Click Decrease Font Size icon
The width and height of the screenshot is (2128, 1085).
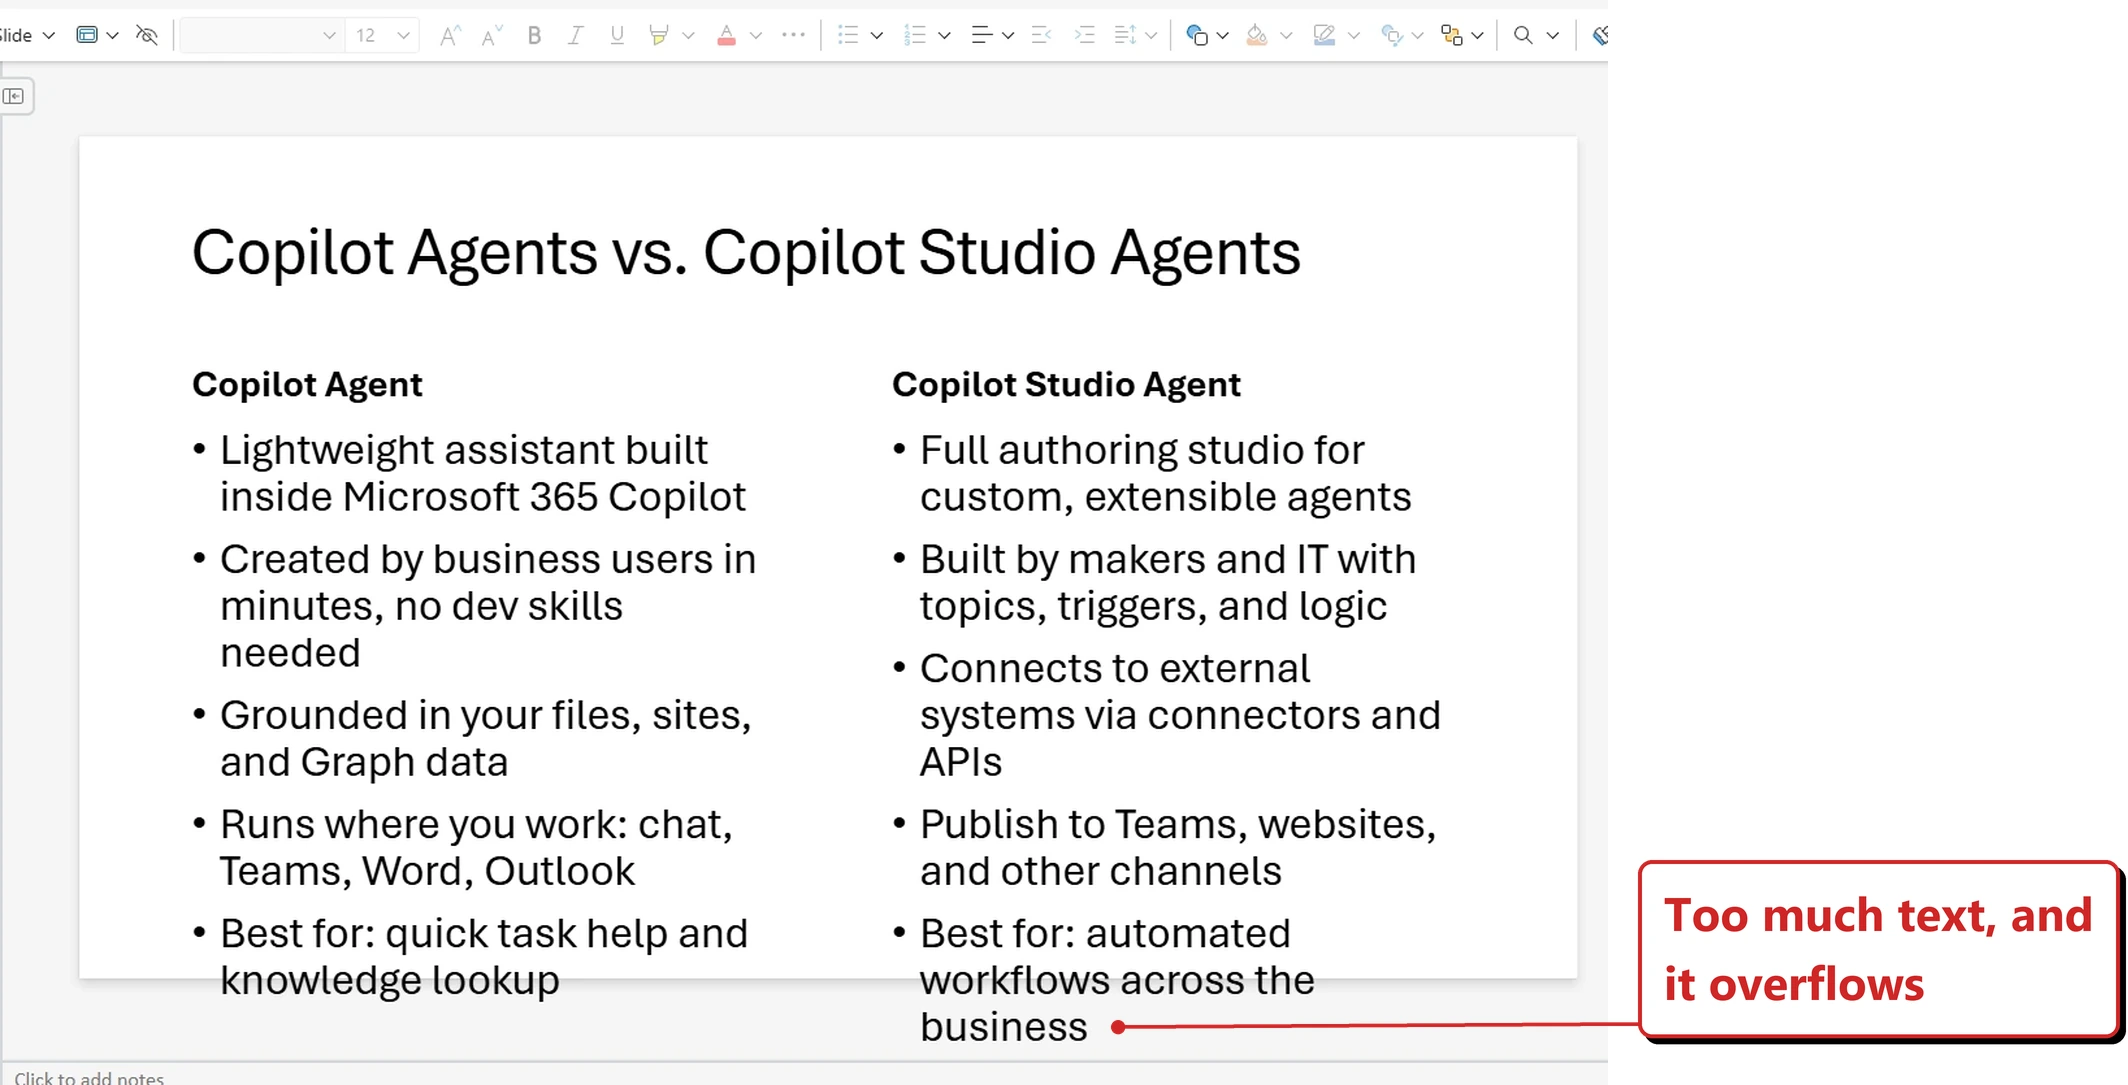(491, 35)
